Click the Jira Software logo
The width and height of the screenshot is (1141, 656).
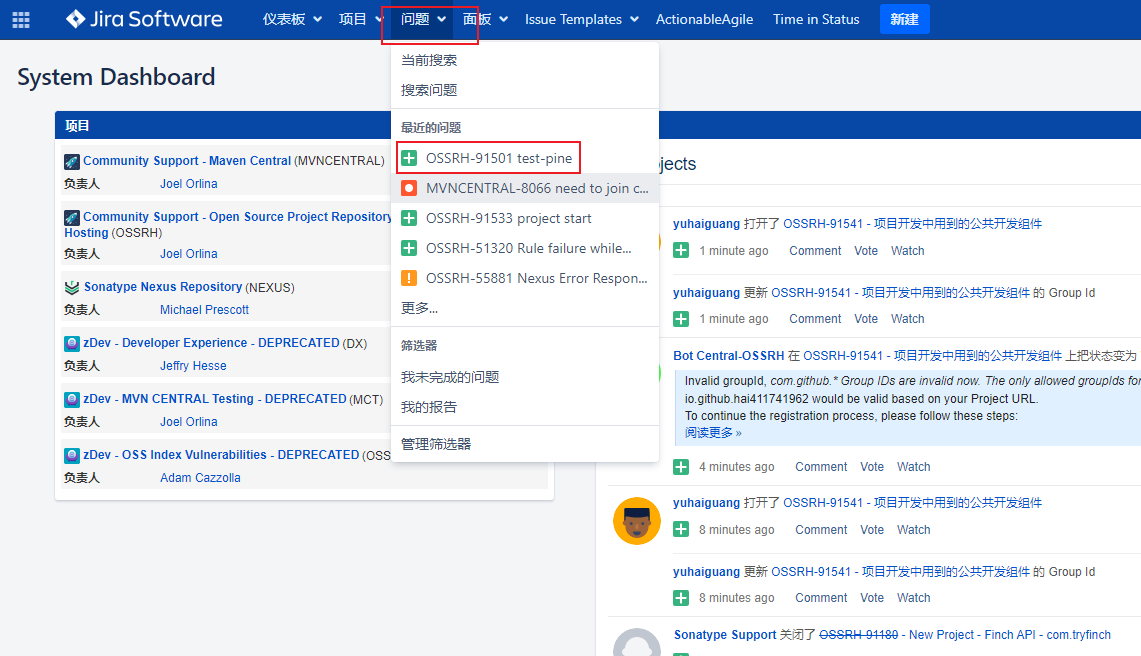pos(144,19)
